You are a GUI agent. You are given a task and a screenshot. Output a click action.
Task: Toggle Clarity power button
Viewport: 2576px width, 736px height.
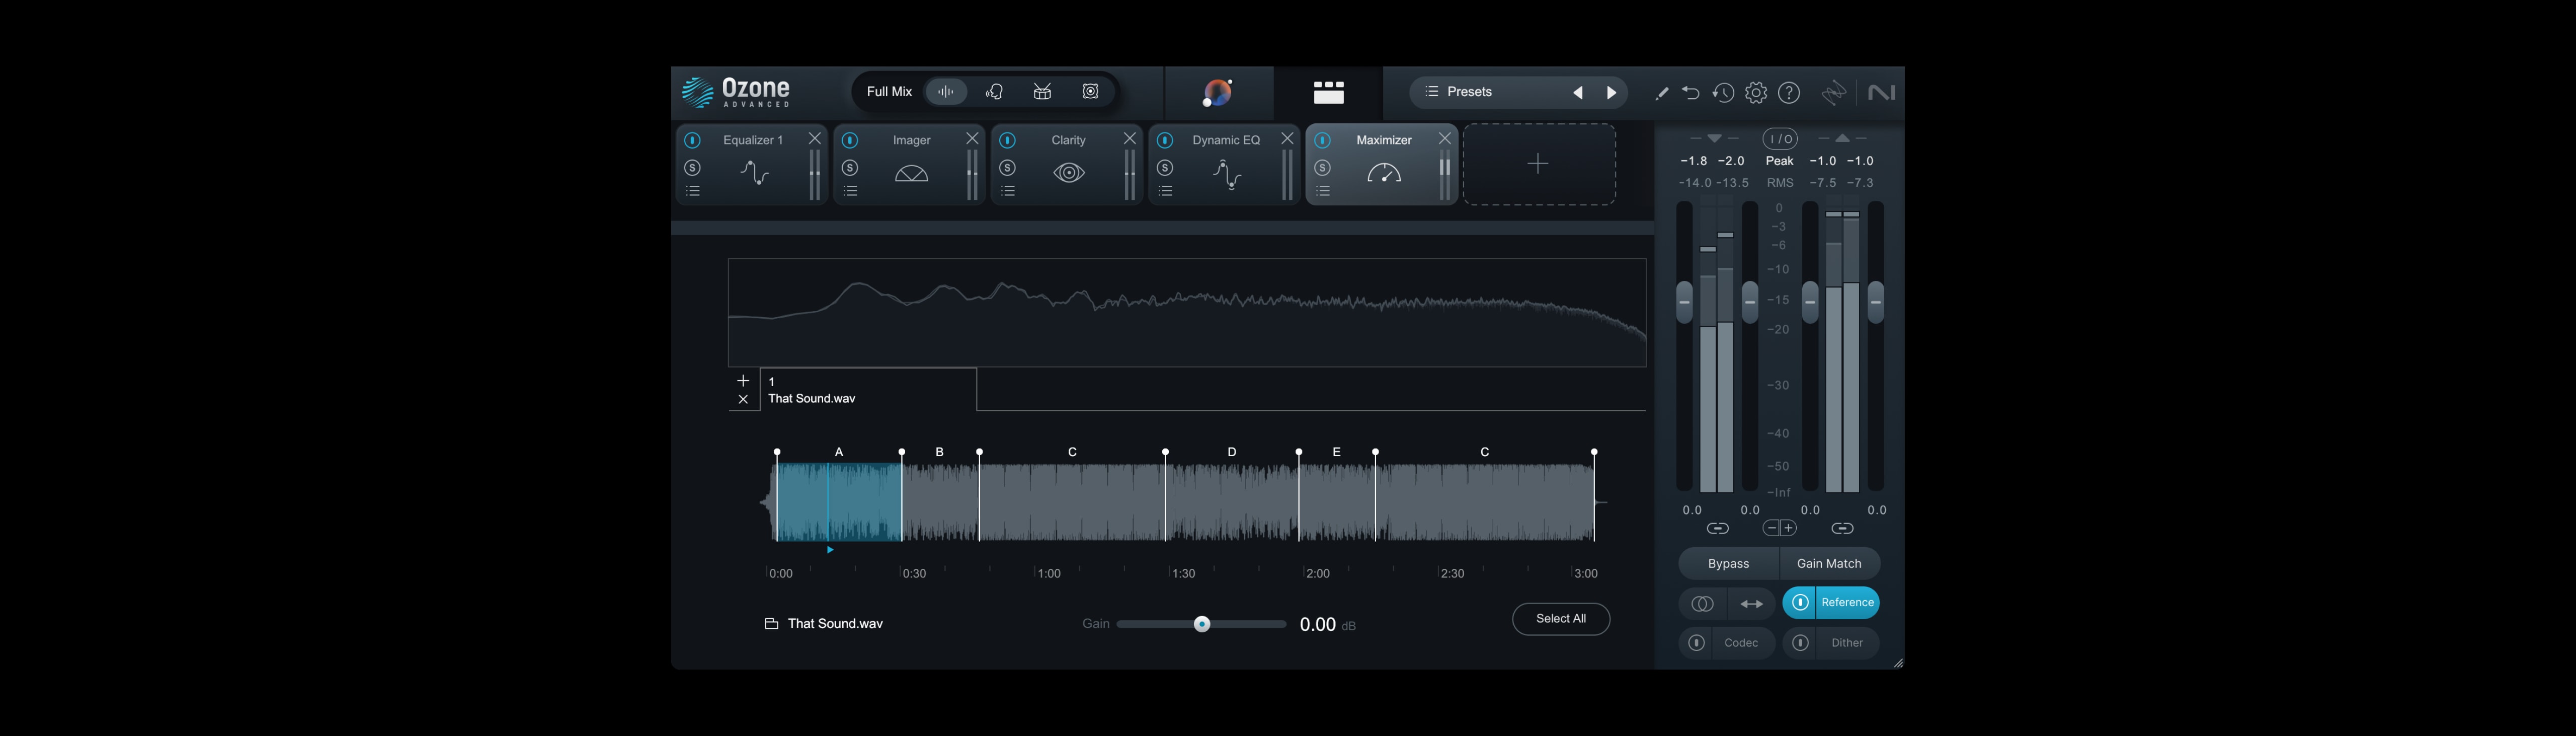point(1007,141)
